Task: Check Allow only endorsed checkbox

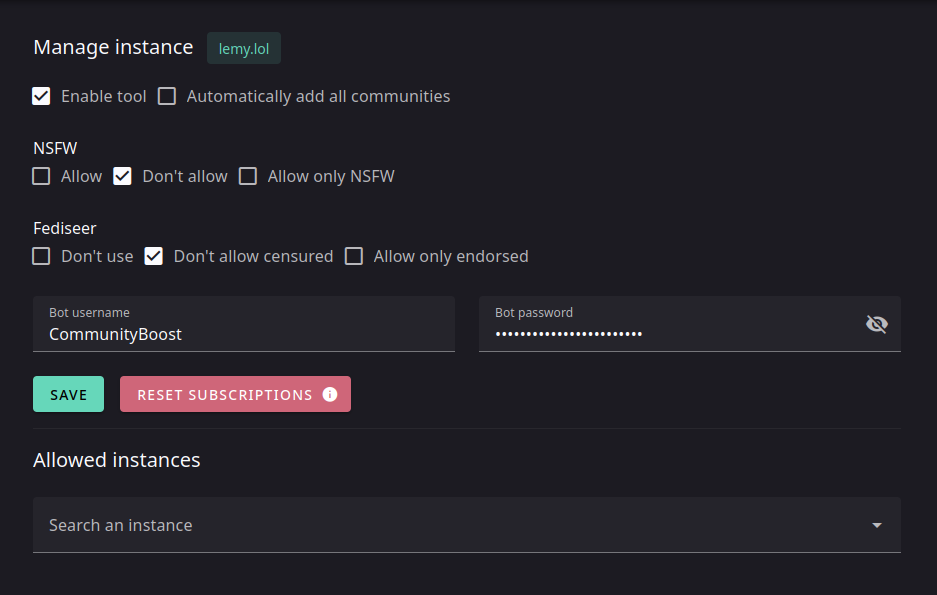Action: pyautogui.click(x=354, y=256)
